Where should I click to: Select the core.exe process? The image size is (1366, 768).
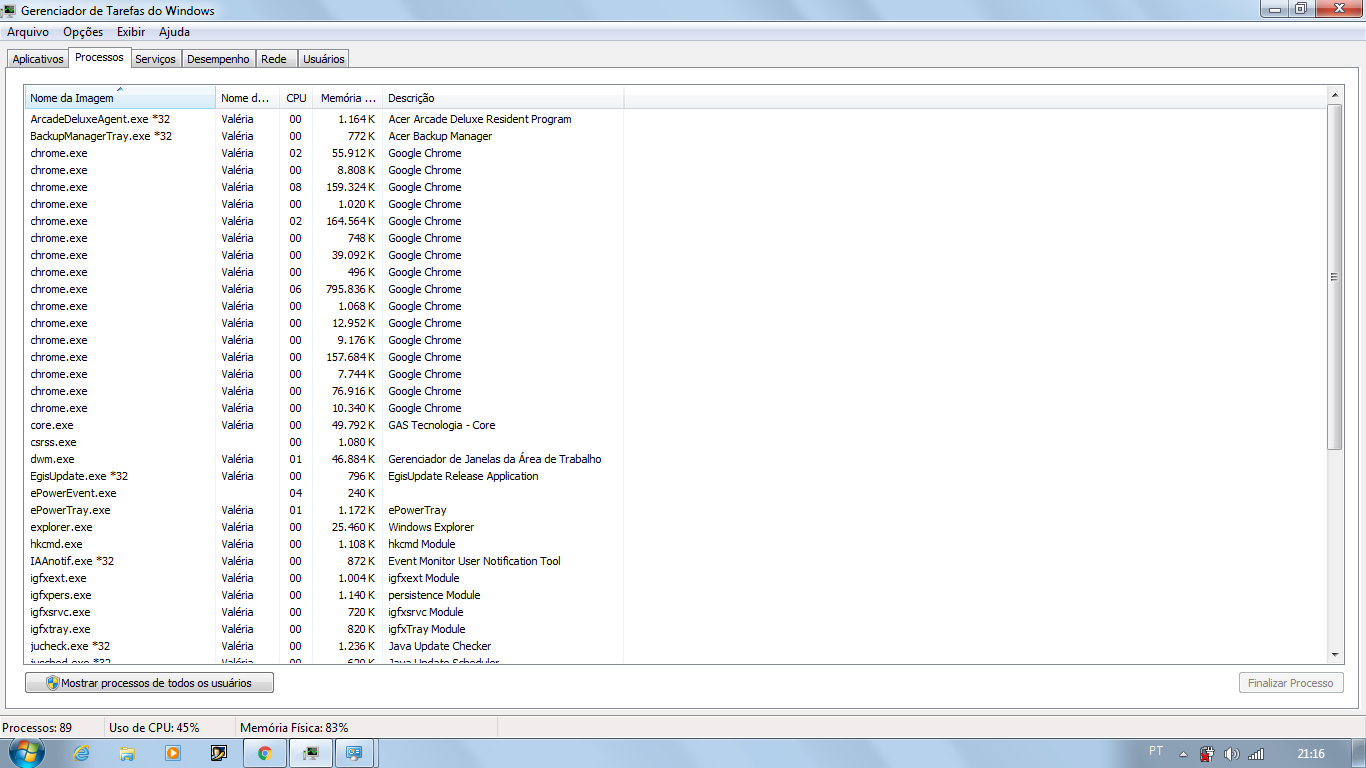[x=325, y=425]
